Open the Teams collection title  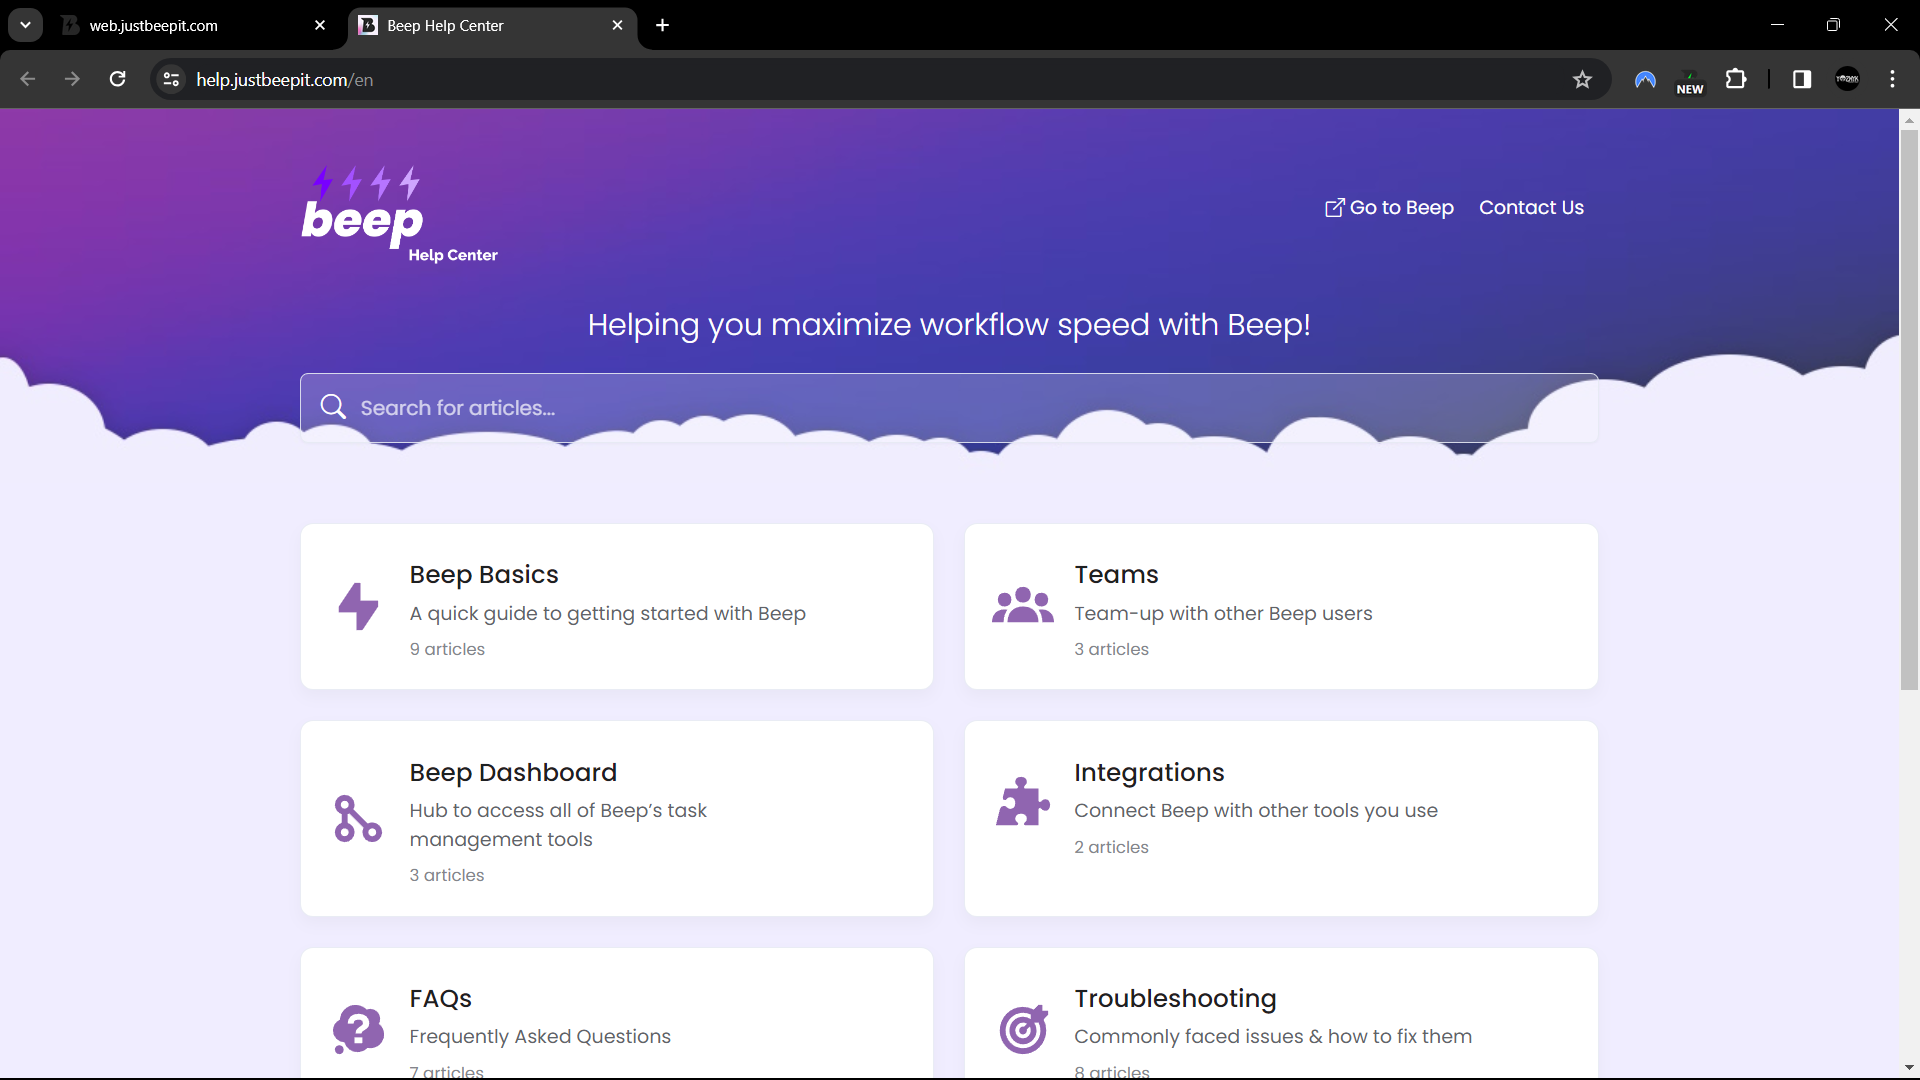pyautogui.click(x=1116, y=575)
